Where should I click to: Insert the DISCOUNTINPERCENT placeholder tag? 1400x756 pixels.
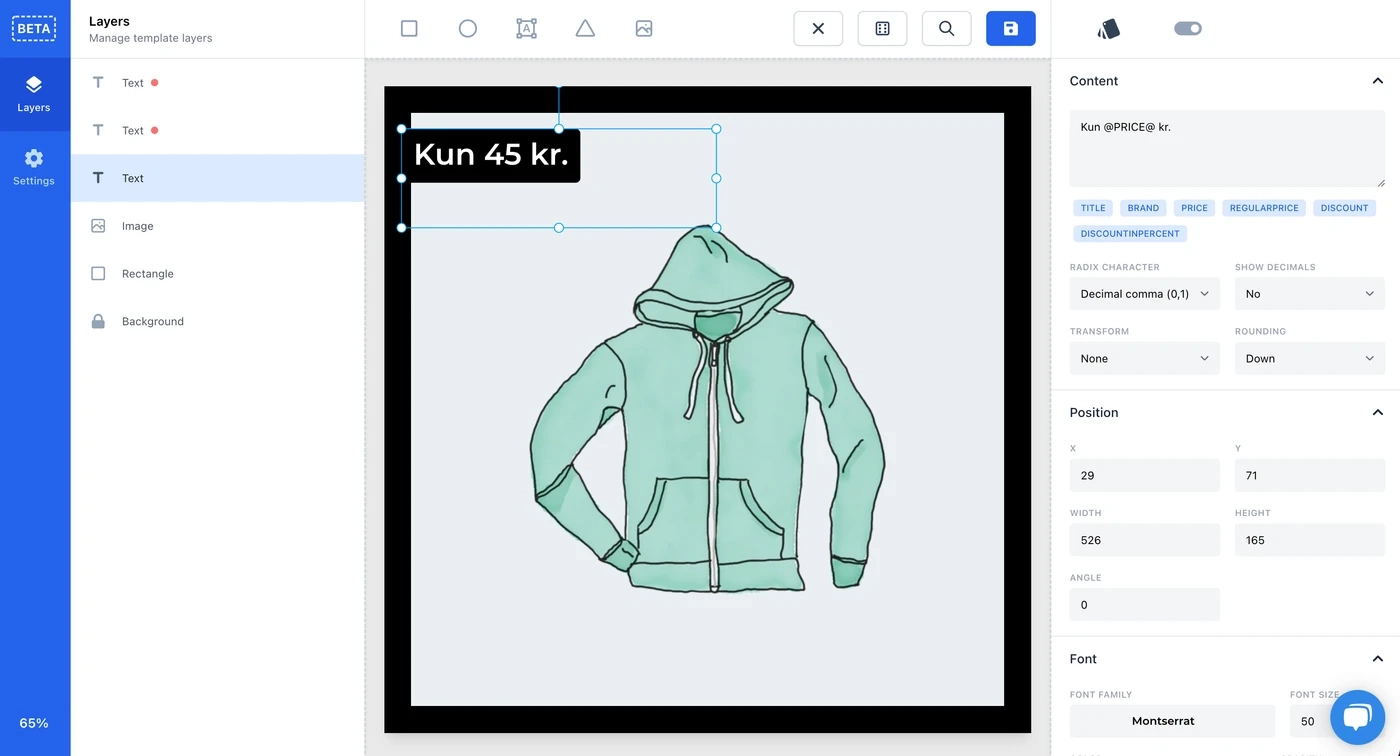coord(1130,234)
